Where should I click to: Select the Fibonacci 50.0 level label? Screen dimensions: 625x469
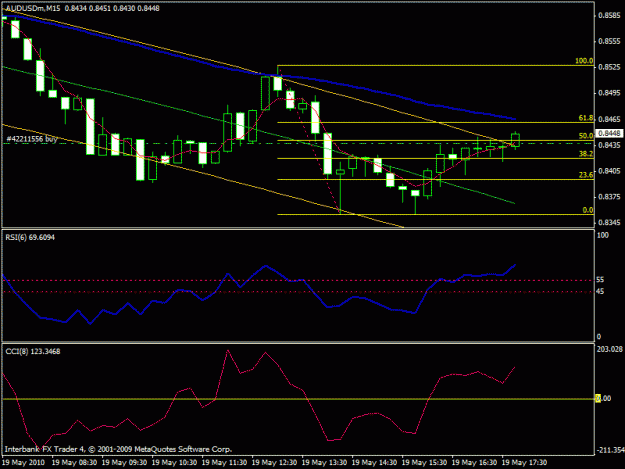pos(586,136)
